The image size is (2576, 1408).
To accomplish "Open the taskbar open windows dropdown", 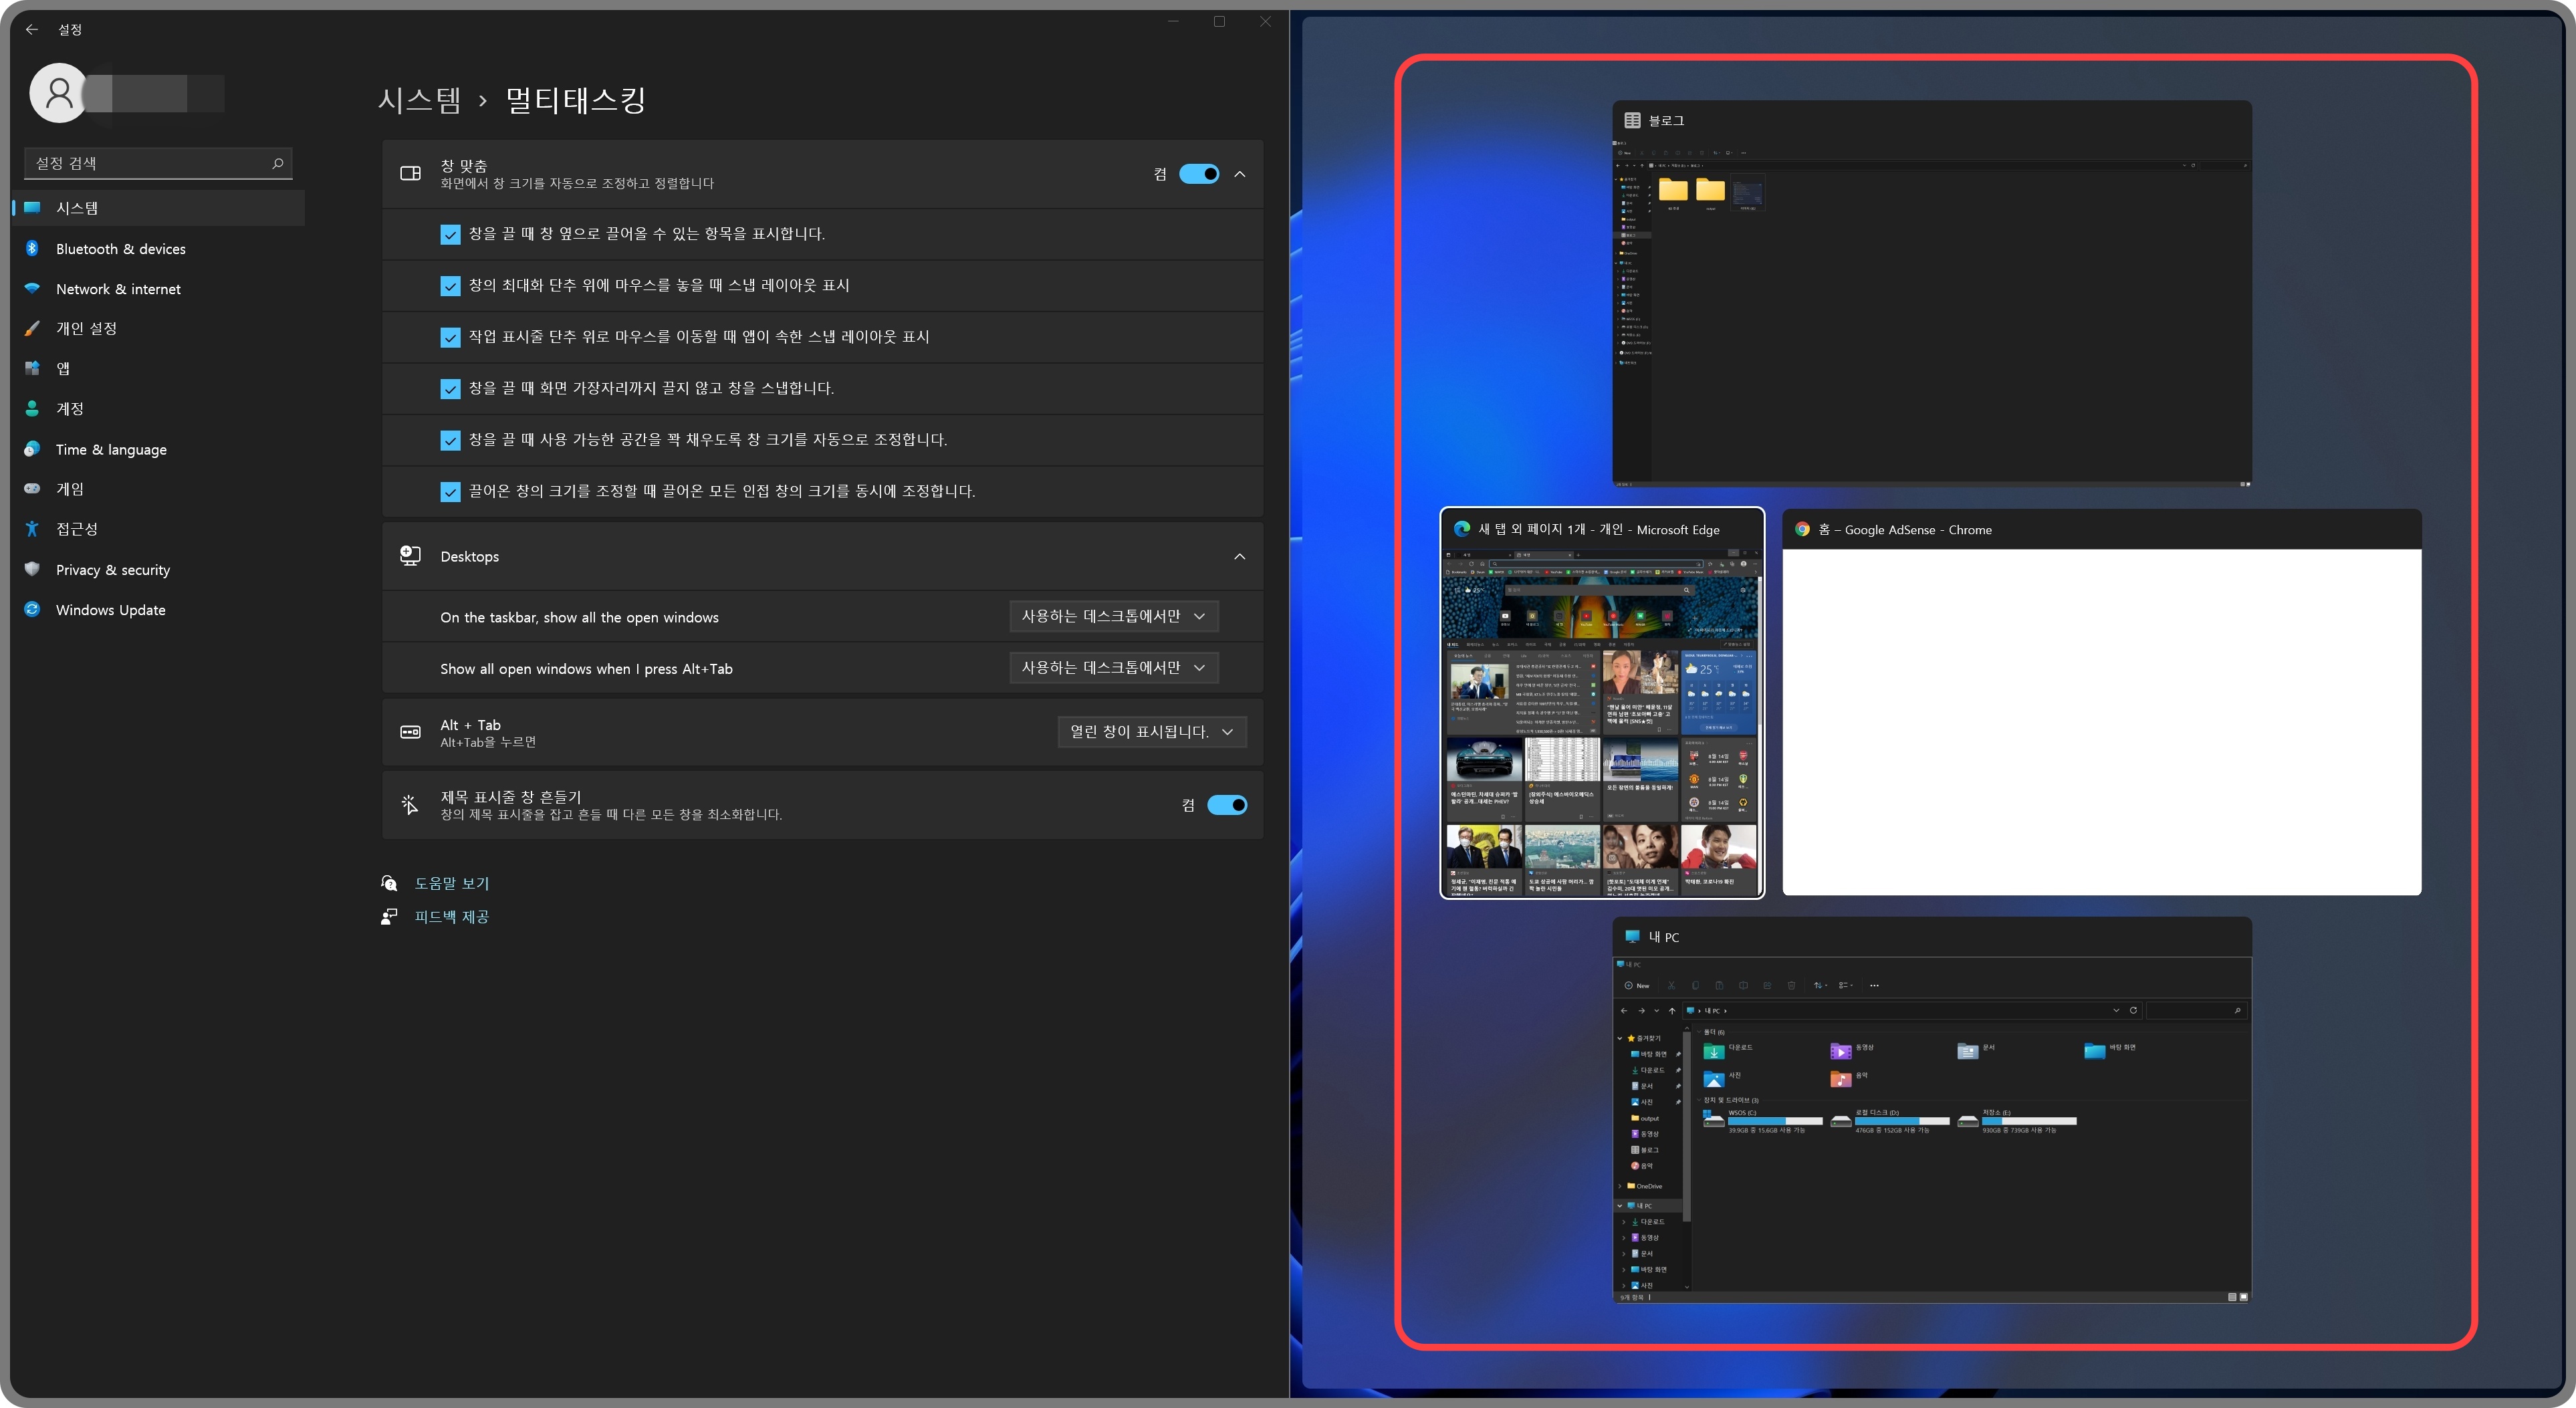I will pos(1113,616).
